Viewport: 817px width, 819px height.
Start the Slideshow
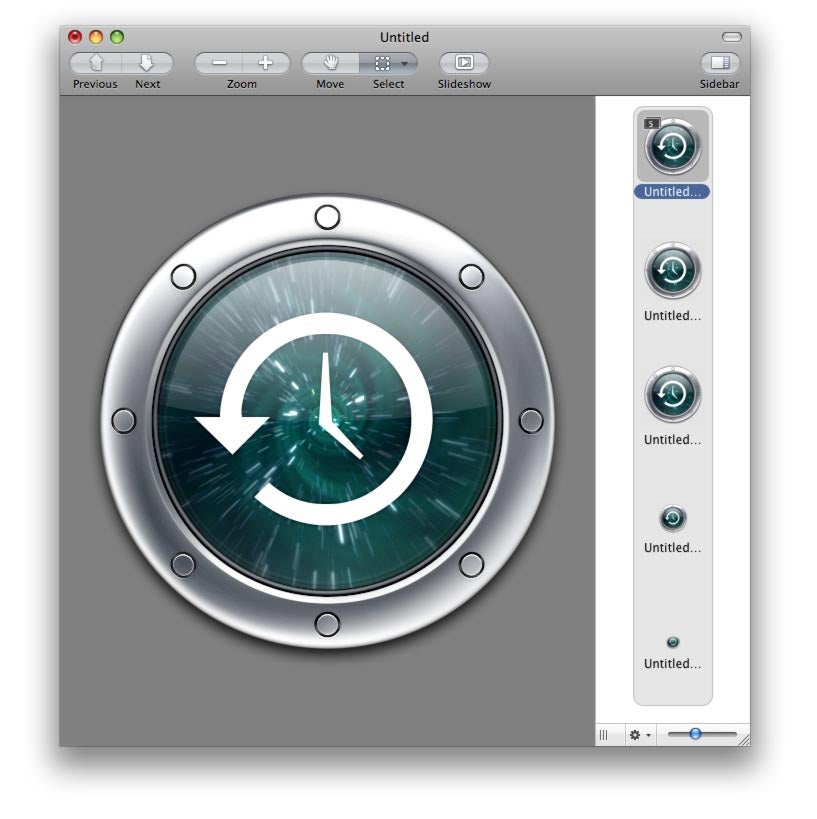coord(464,63)
